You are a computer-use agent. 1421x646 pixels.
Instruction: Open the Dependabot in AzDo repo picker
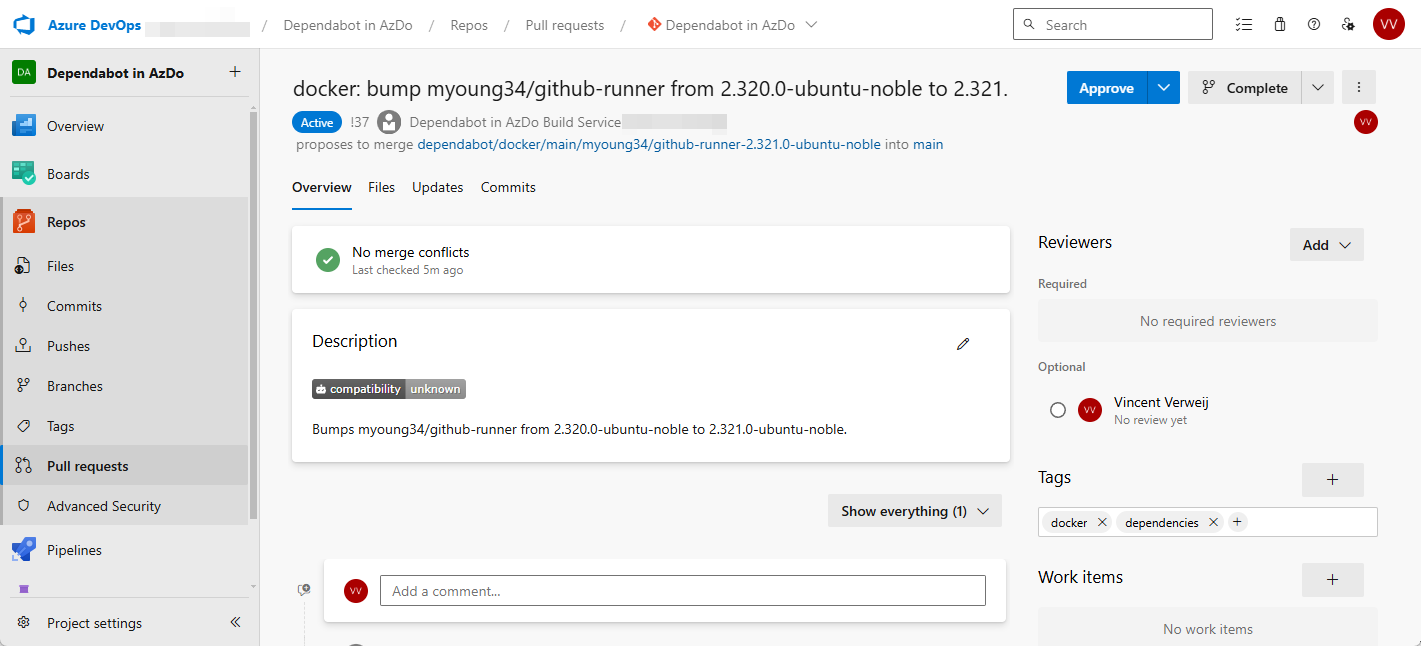[732, 25]
